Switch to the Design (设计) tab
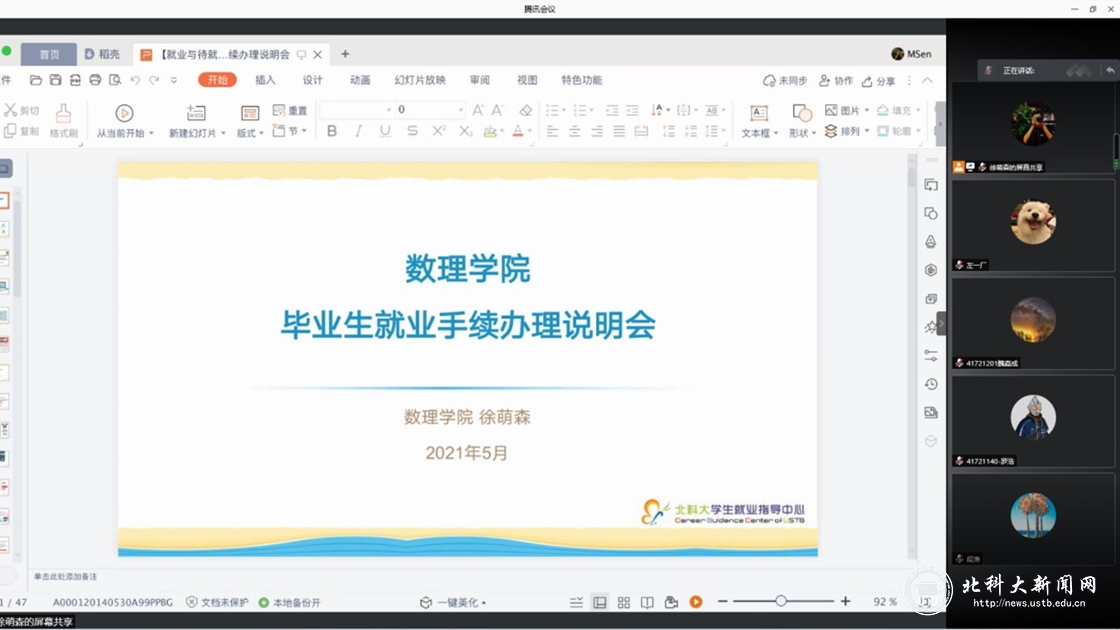 point(313,80)
